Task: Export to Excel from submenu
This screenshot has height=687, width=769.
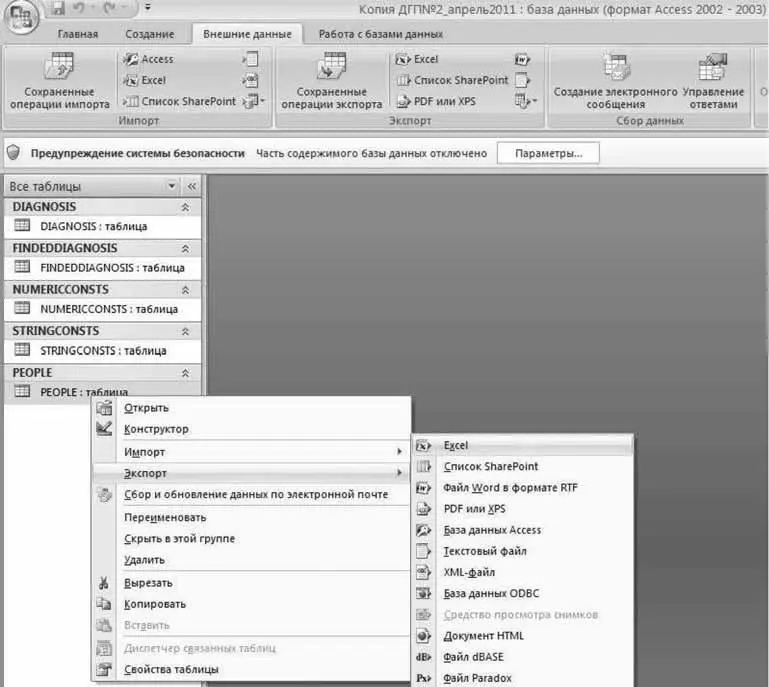Action: 523,445
